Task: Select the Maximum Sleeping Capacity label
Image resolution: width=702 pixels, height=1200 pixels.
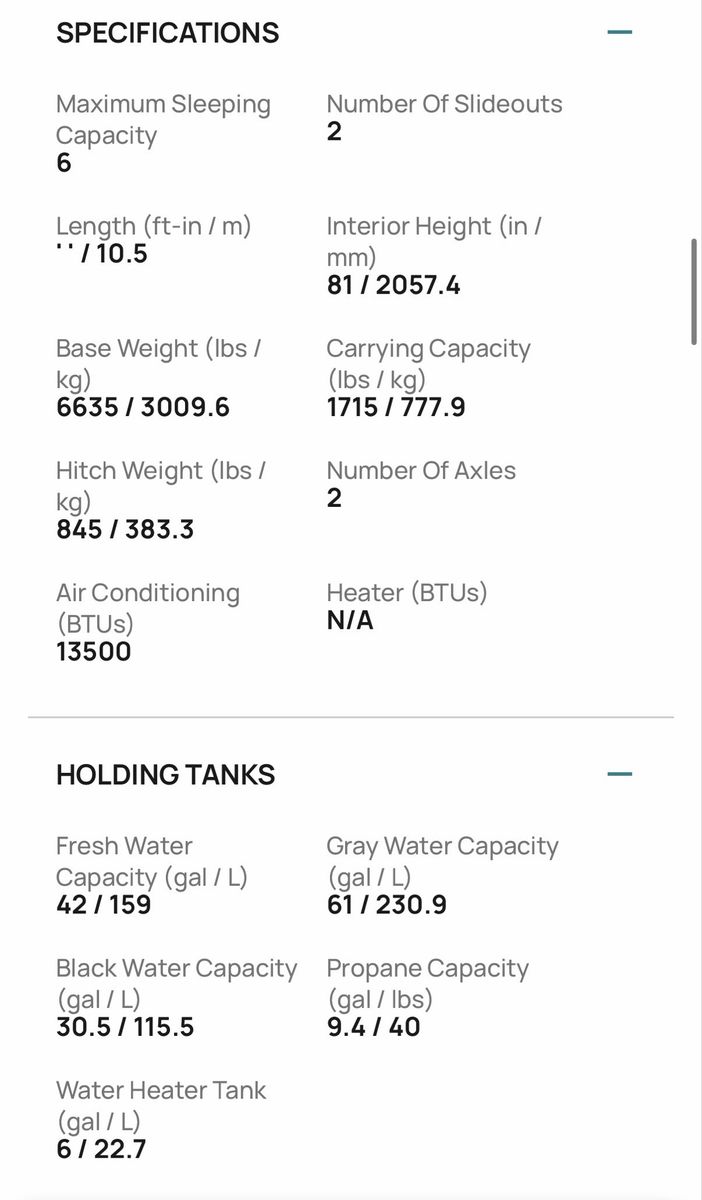Action: (x=164, y=120)
